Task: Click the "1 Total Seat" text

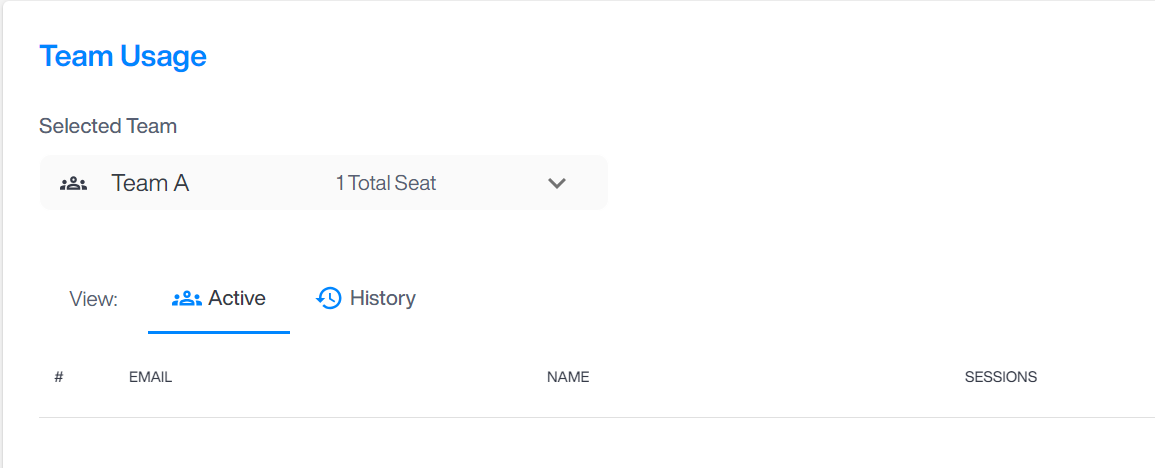Action: 386,183
